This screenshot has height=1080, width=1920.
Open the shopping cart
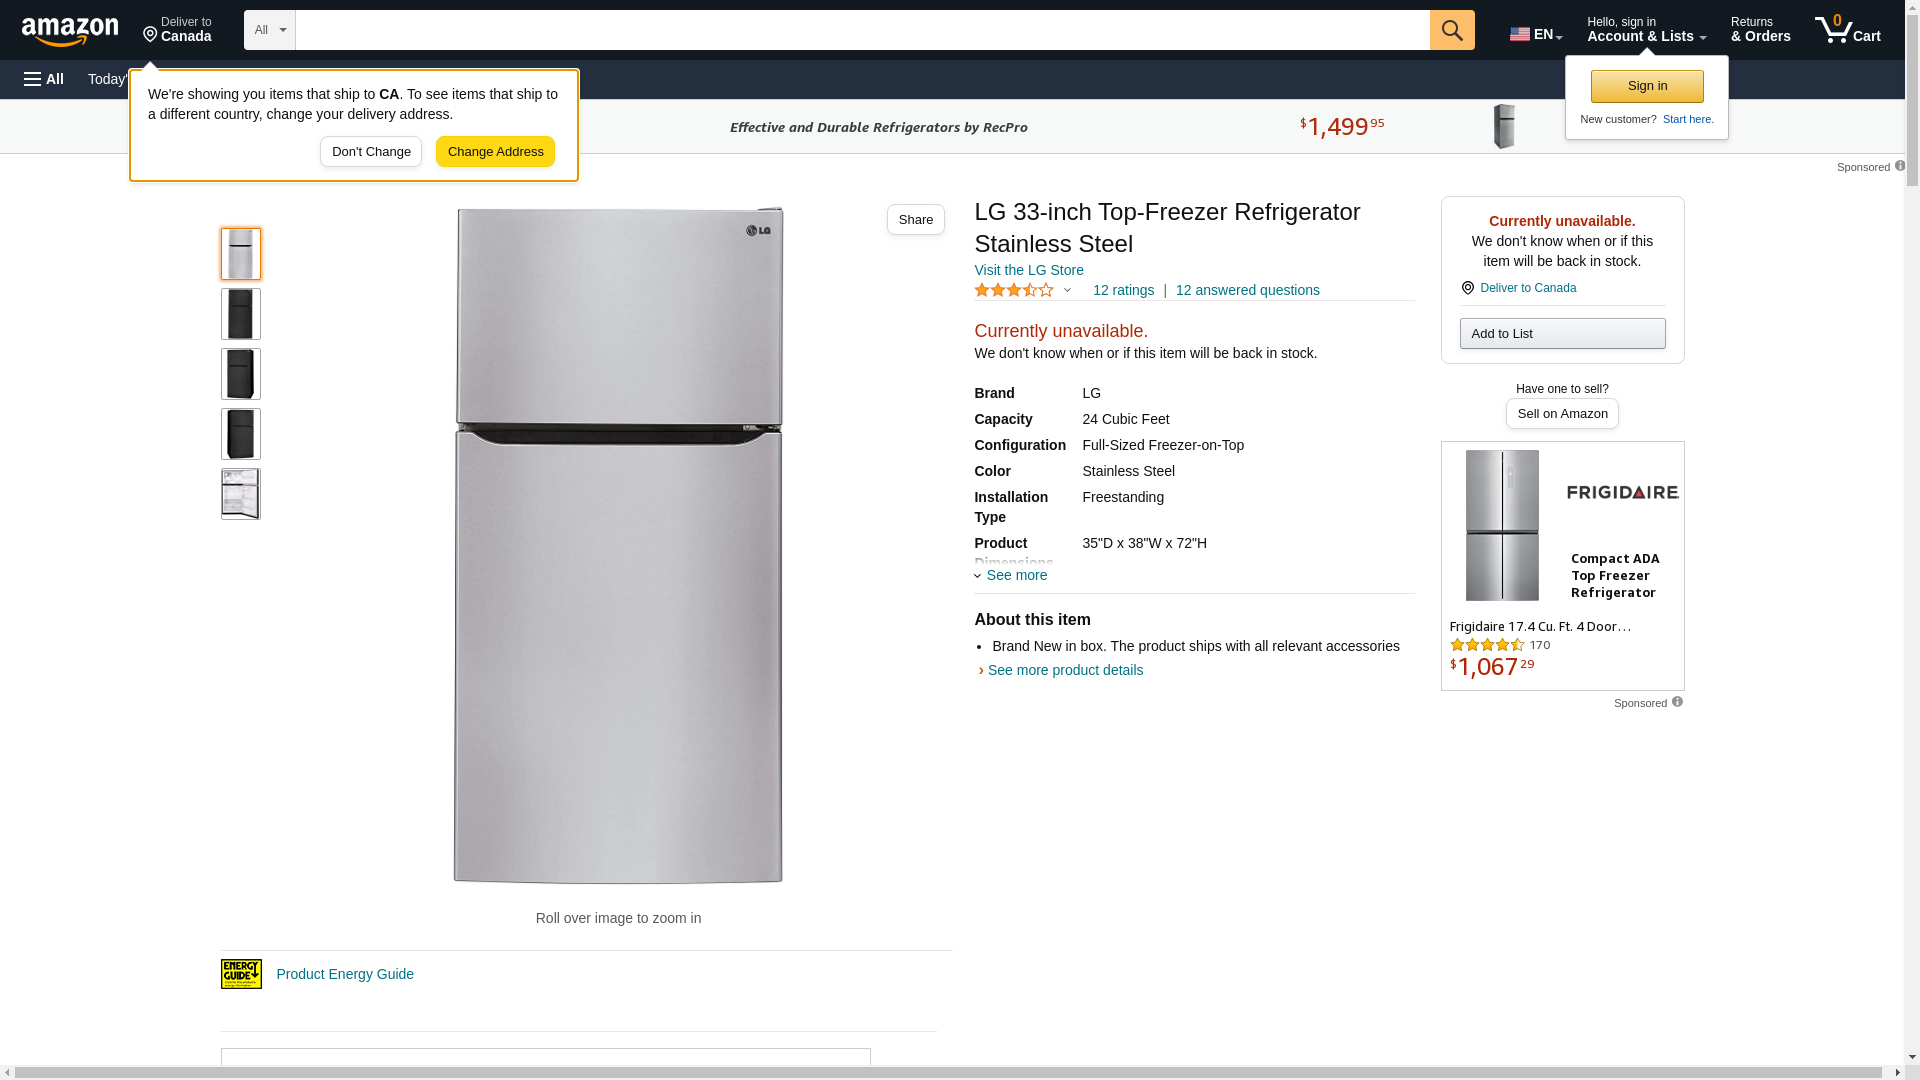(1848, 30)
